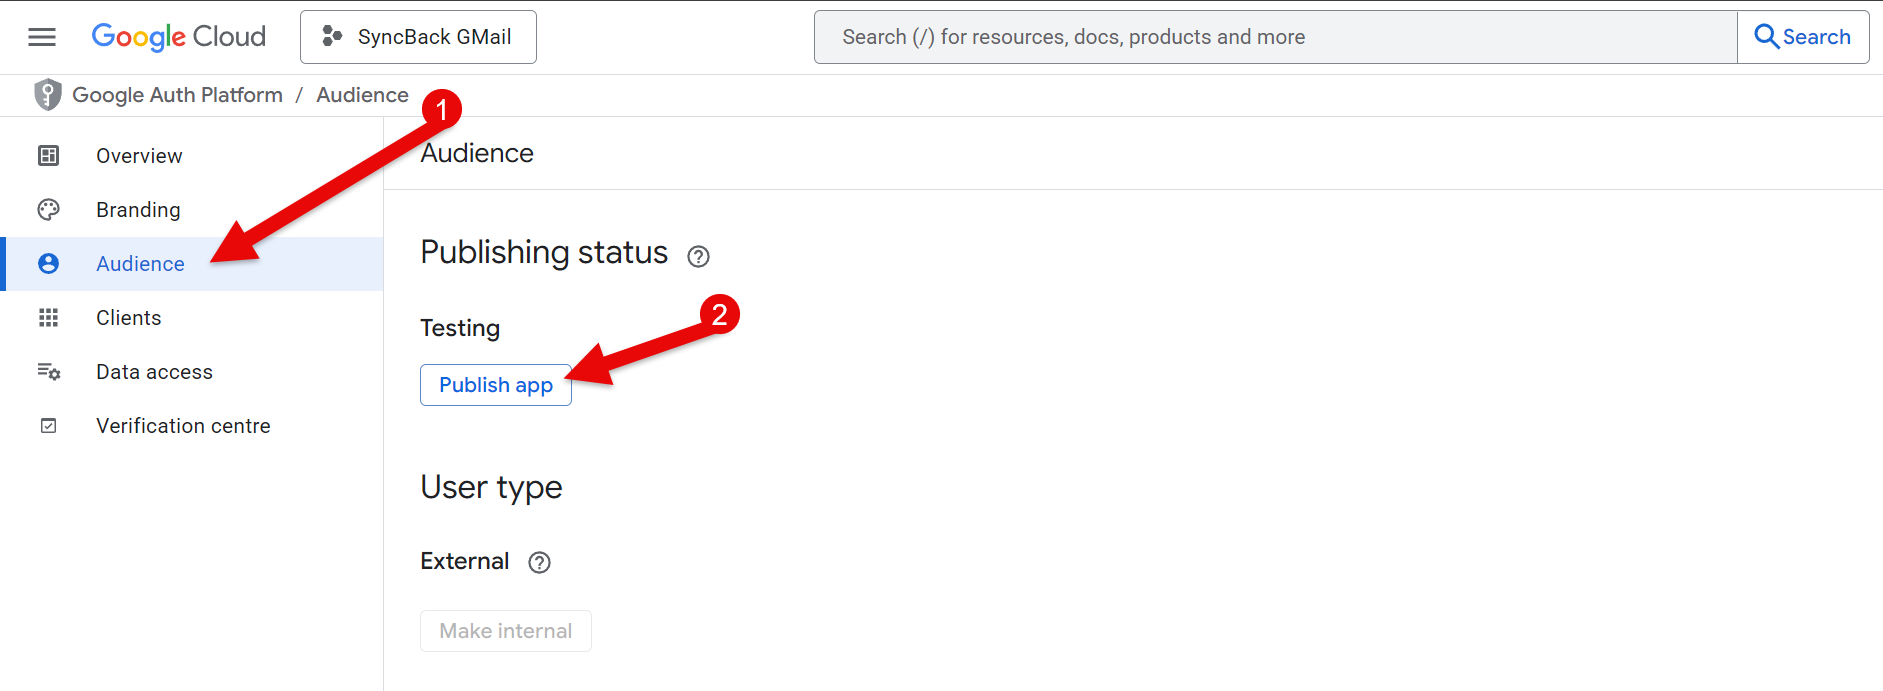Image resolution: width=1883 pixels, height=691 pixels.
Task: Click the Search button
Action: click(1802, 37)
